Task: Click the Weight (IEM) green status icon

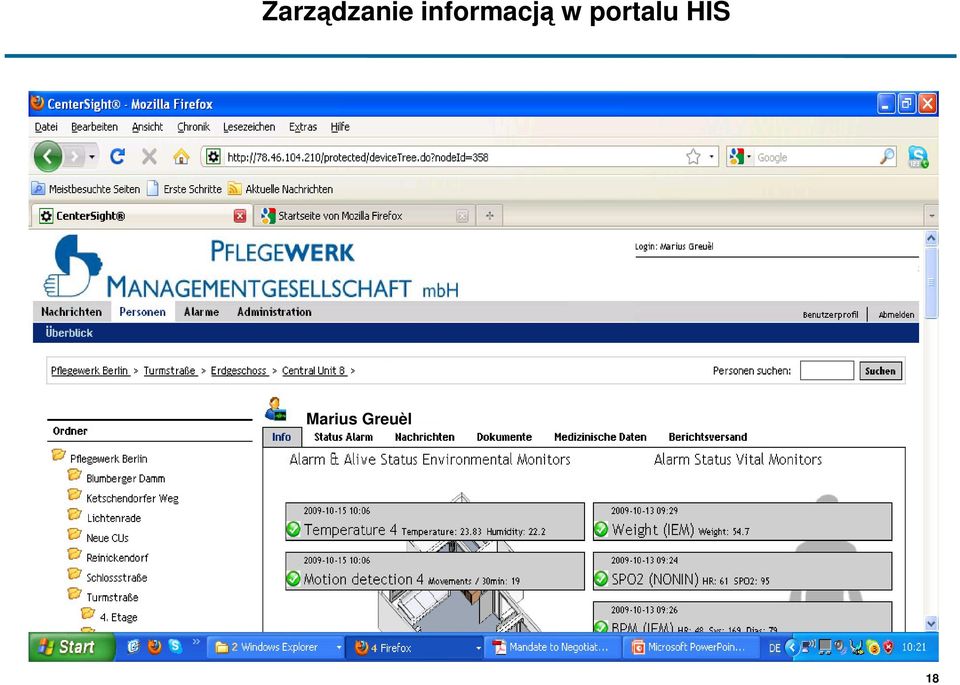Action: (601, 529)
